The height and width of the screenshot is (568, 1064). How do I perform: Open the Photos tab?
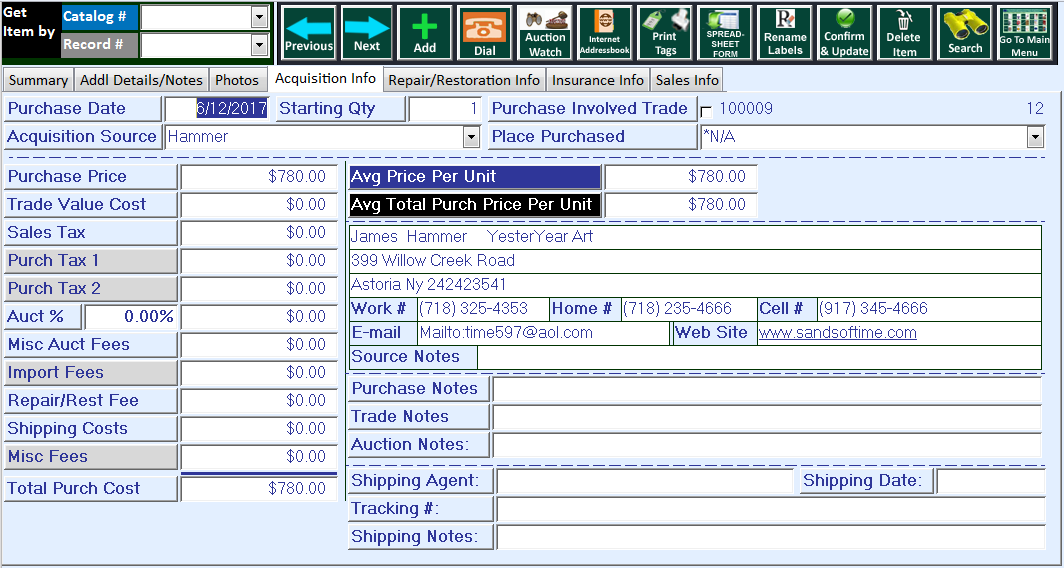pos(237,80)
